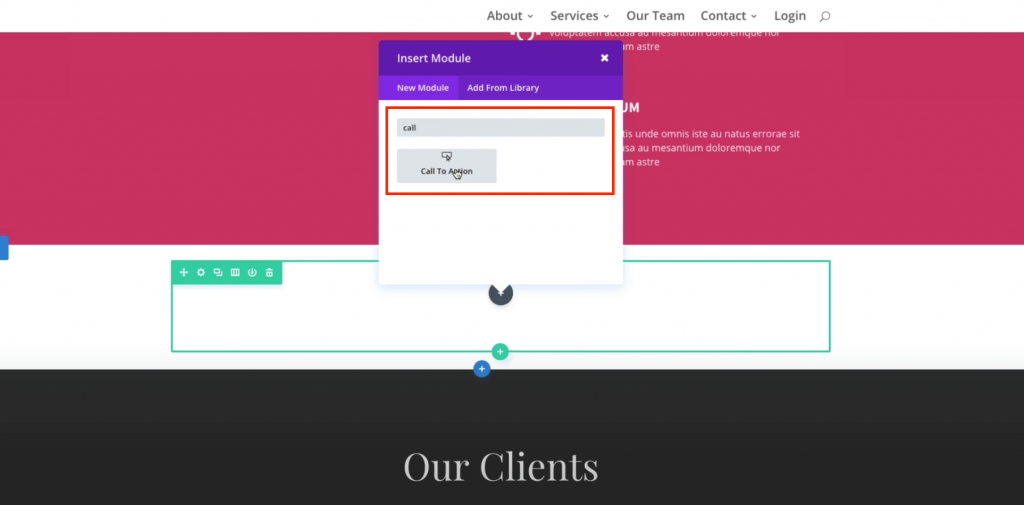The image size is (1024, 505).
Task: Click the green add row plus button
Action: [500, 352]
